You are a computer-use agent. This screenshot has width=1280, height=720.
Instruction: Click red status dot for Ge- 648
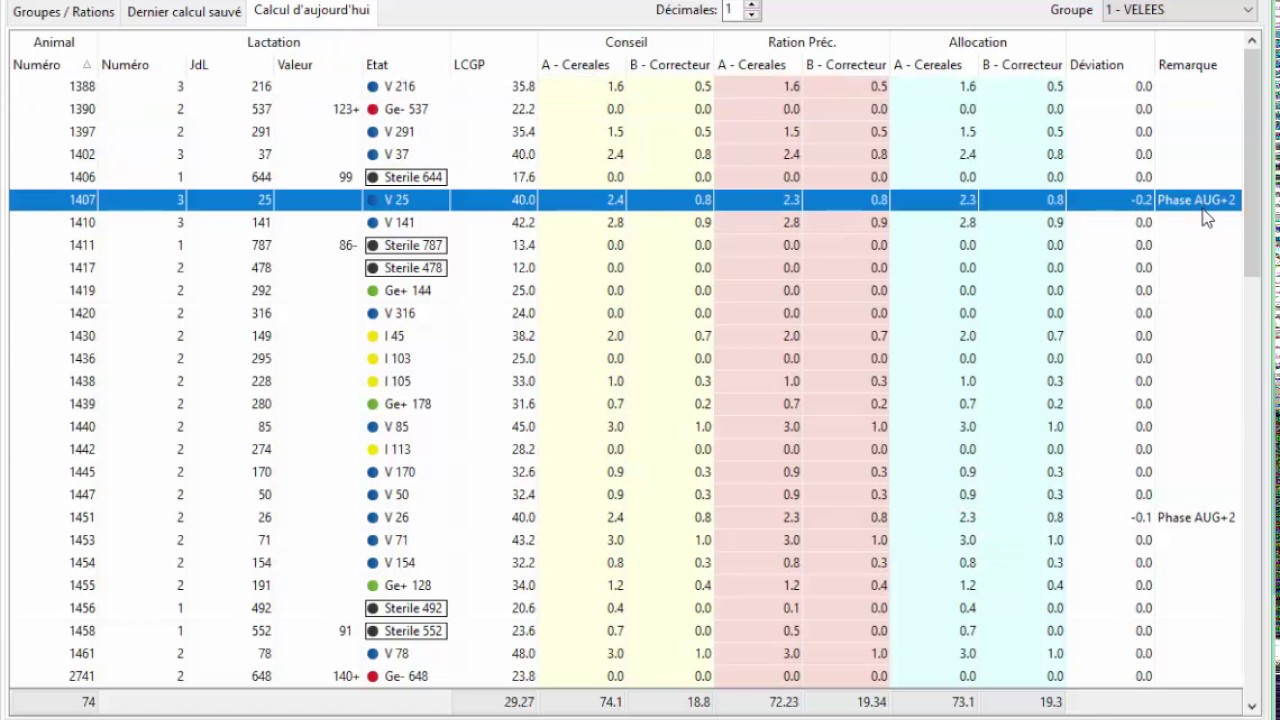(x=373, y=676)
